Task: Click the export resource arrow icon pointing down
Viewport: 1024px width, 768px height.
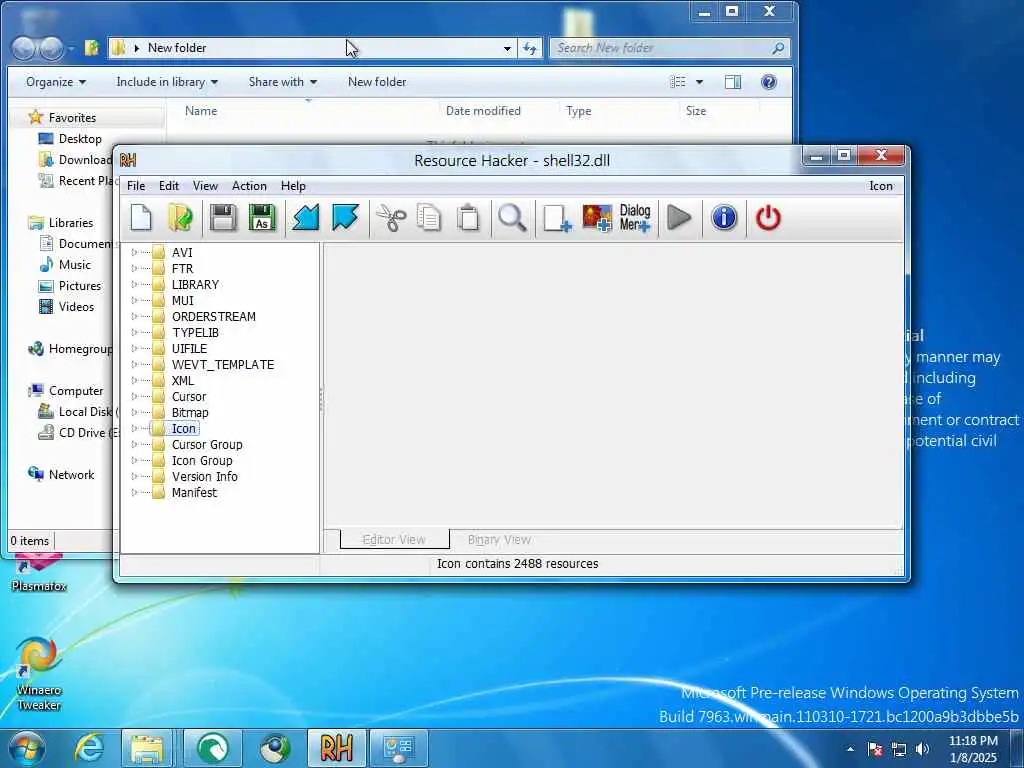Action: tap(345, 218)
